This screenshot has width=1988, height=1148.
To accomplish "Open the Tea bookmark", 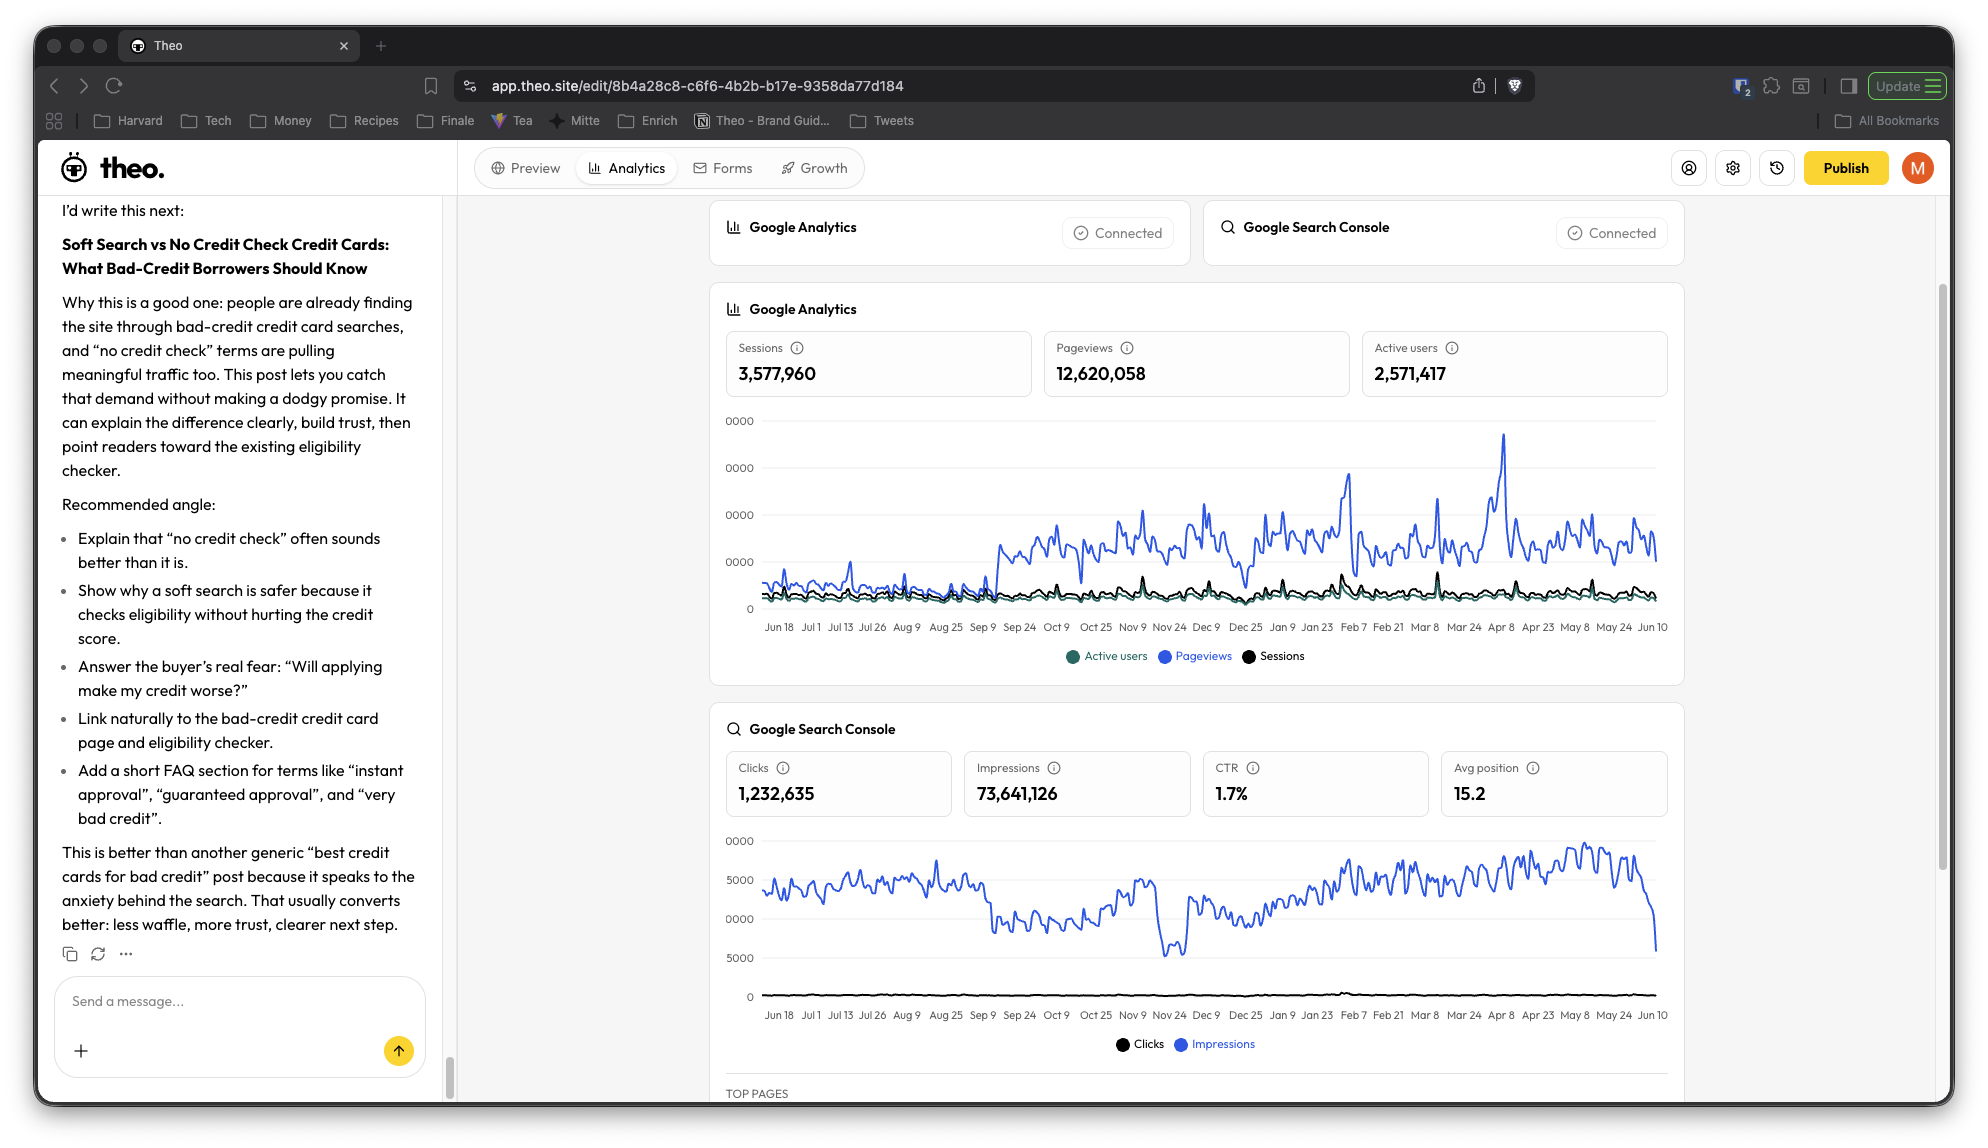I will tap(512, 121).
